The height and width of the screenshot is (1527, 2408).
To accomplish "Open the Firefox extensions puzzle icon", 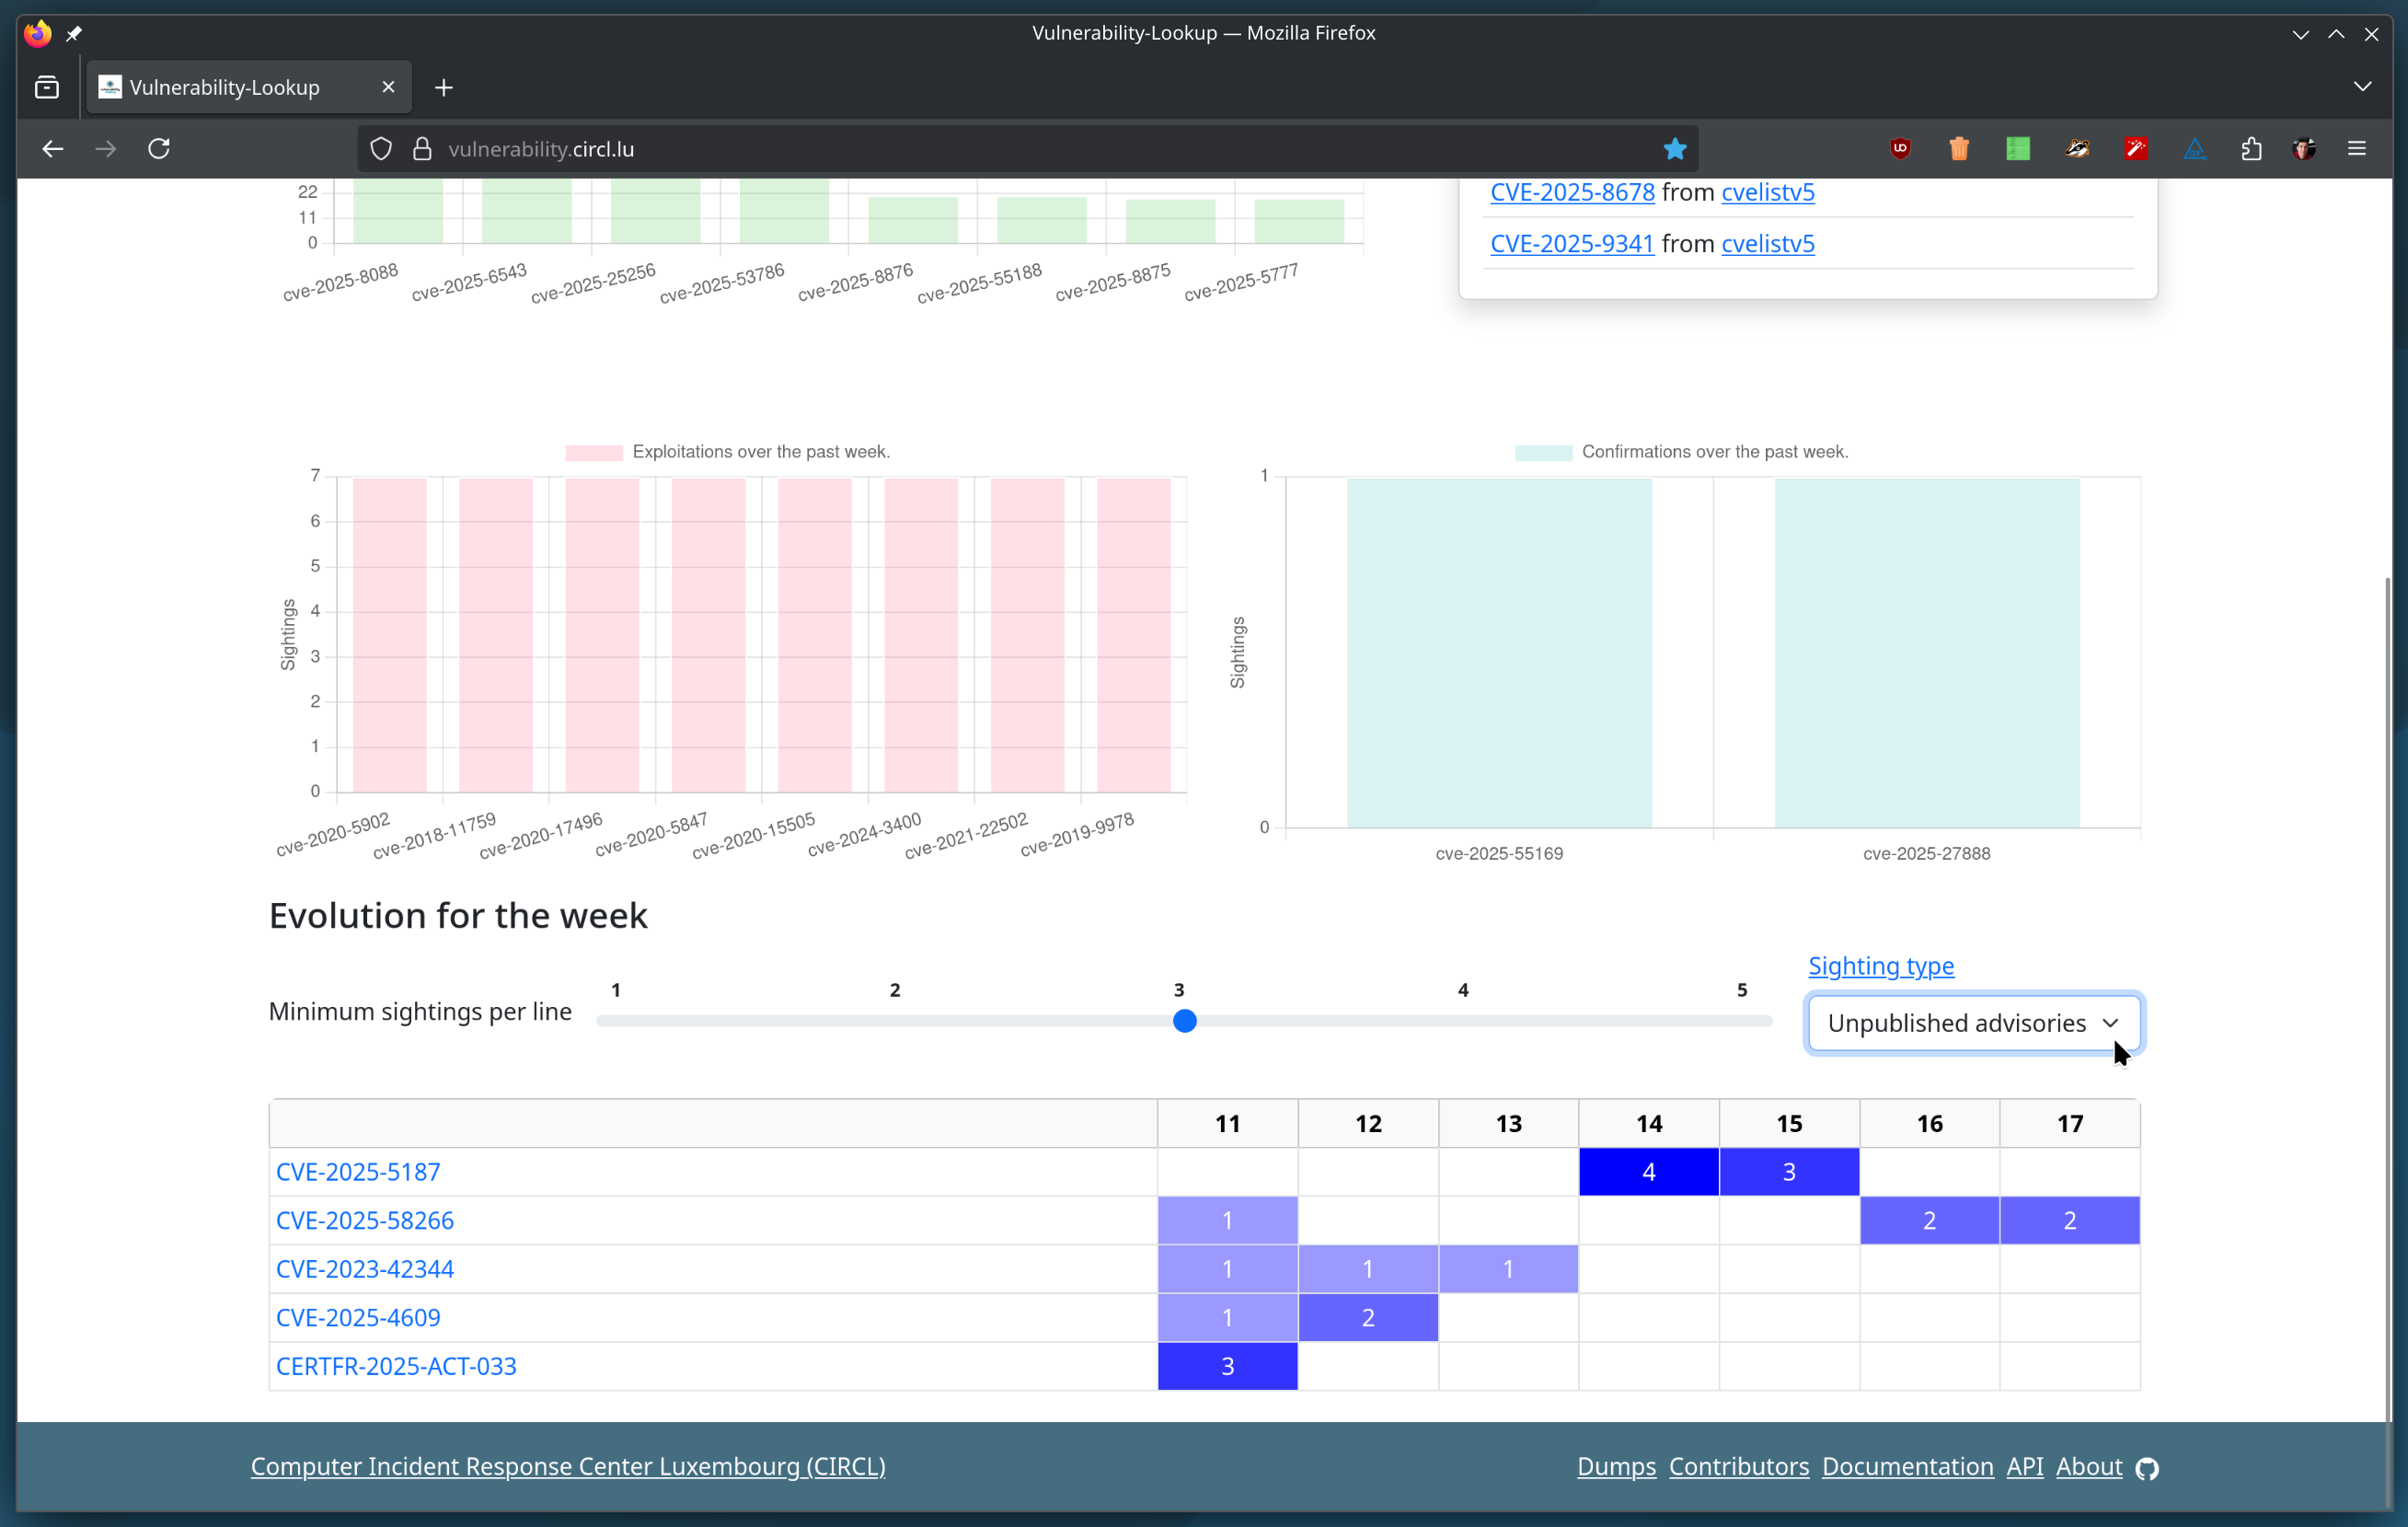I will 2251,149.
